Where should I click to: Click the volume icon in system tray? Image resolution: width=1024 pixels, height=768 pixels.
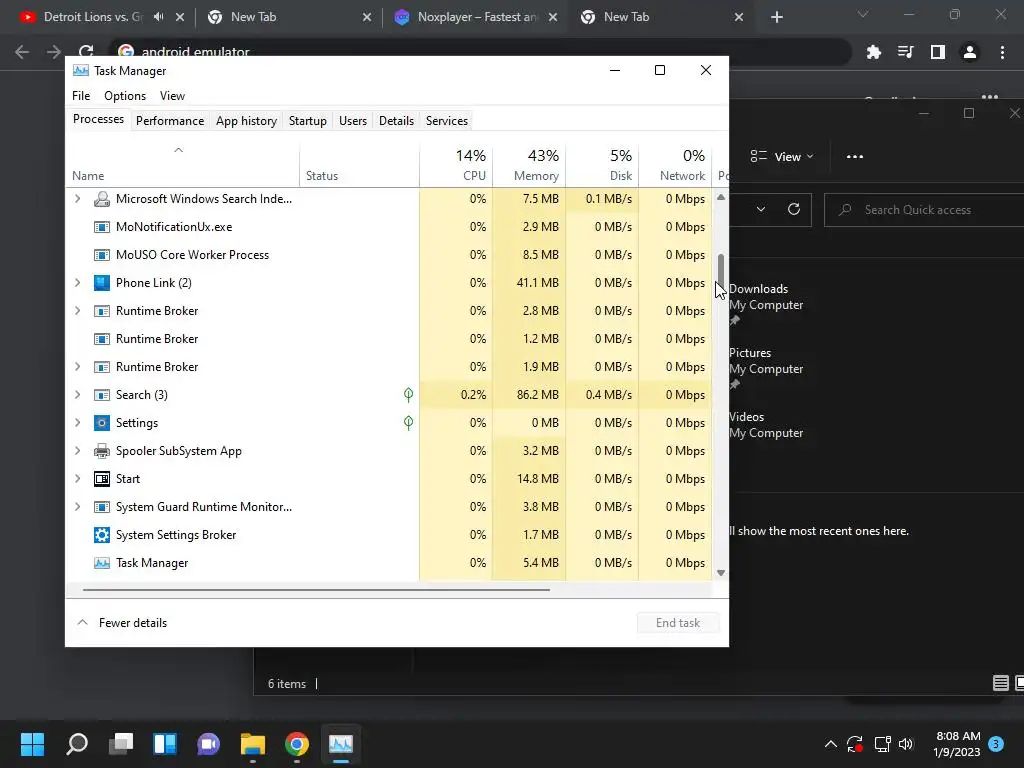tap(906, 744)
